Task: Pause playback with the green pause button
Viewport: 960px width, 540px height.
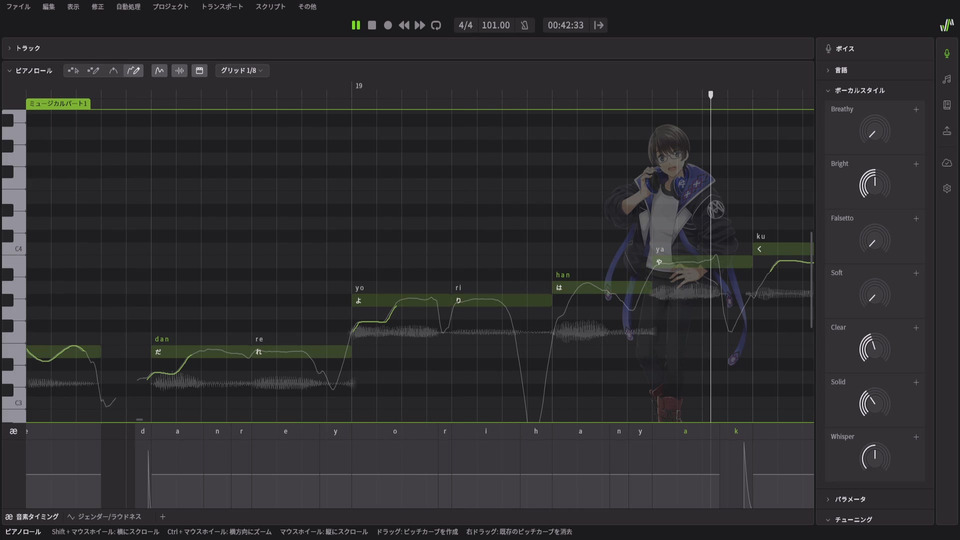Action: click(356, 25)
